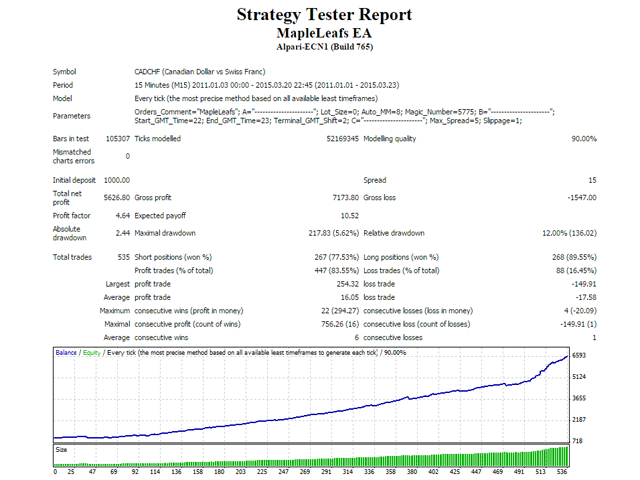Click Largest profit trade value 254.32
Viewport: 640px width, 480px height.
[347, 284]
